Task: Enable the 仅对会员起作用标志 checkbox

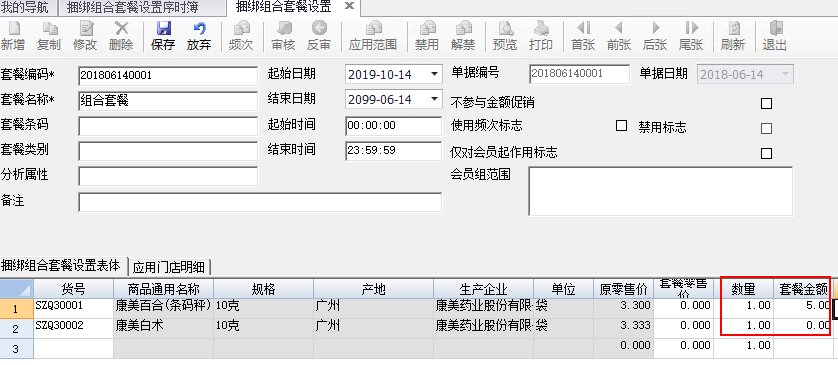Action: pyautogui.click(x=766, y=153)
